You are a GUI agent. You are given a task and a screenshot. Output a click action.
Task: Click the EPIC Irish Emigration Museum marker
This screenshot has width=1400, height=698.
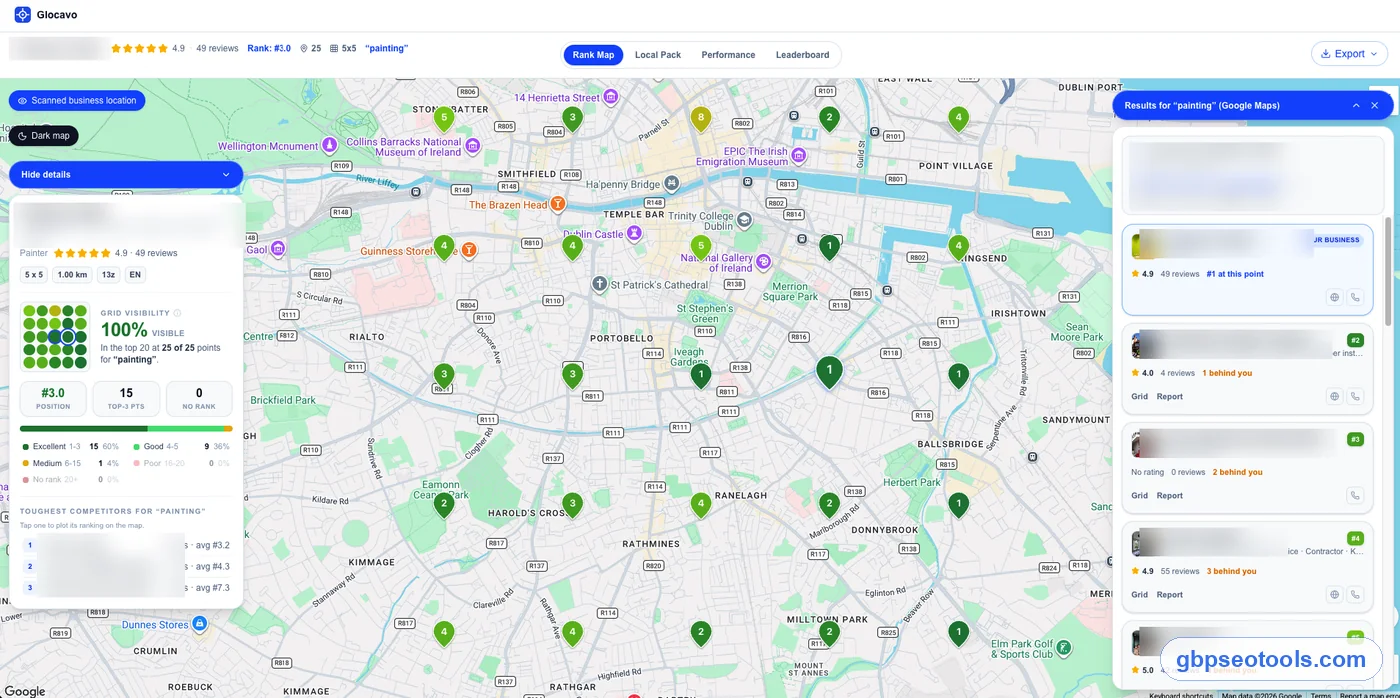pos(797,157)
